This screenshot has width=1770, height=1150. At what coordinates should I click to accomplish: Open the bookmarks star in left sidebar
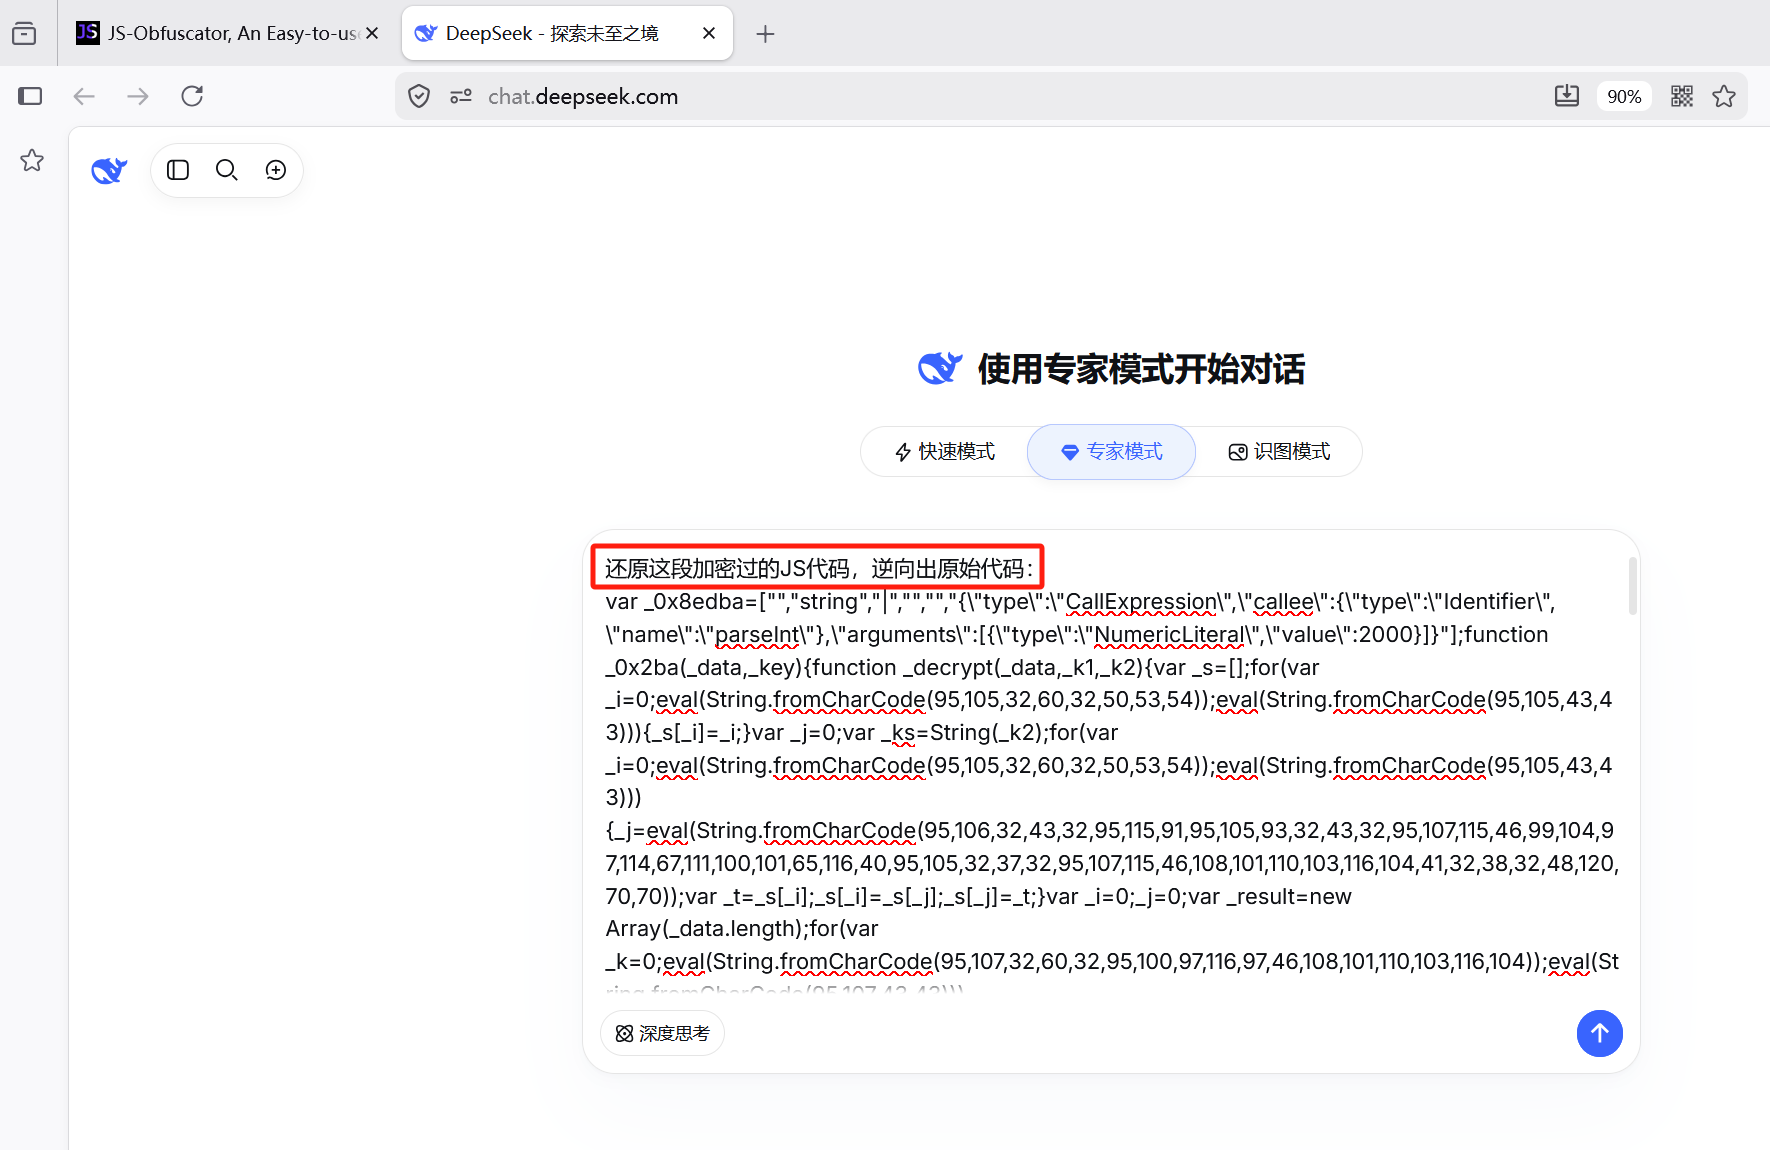[32, 160]
